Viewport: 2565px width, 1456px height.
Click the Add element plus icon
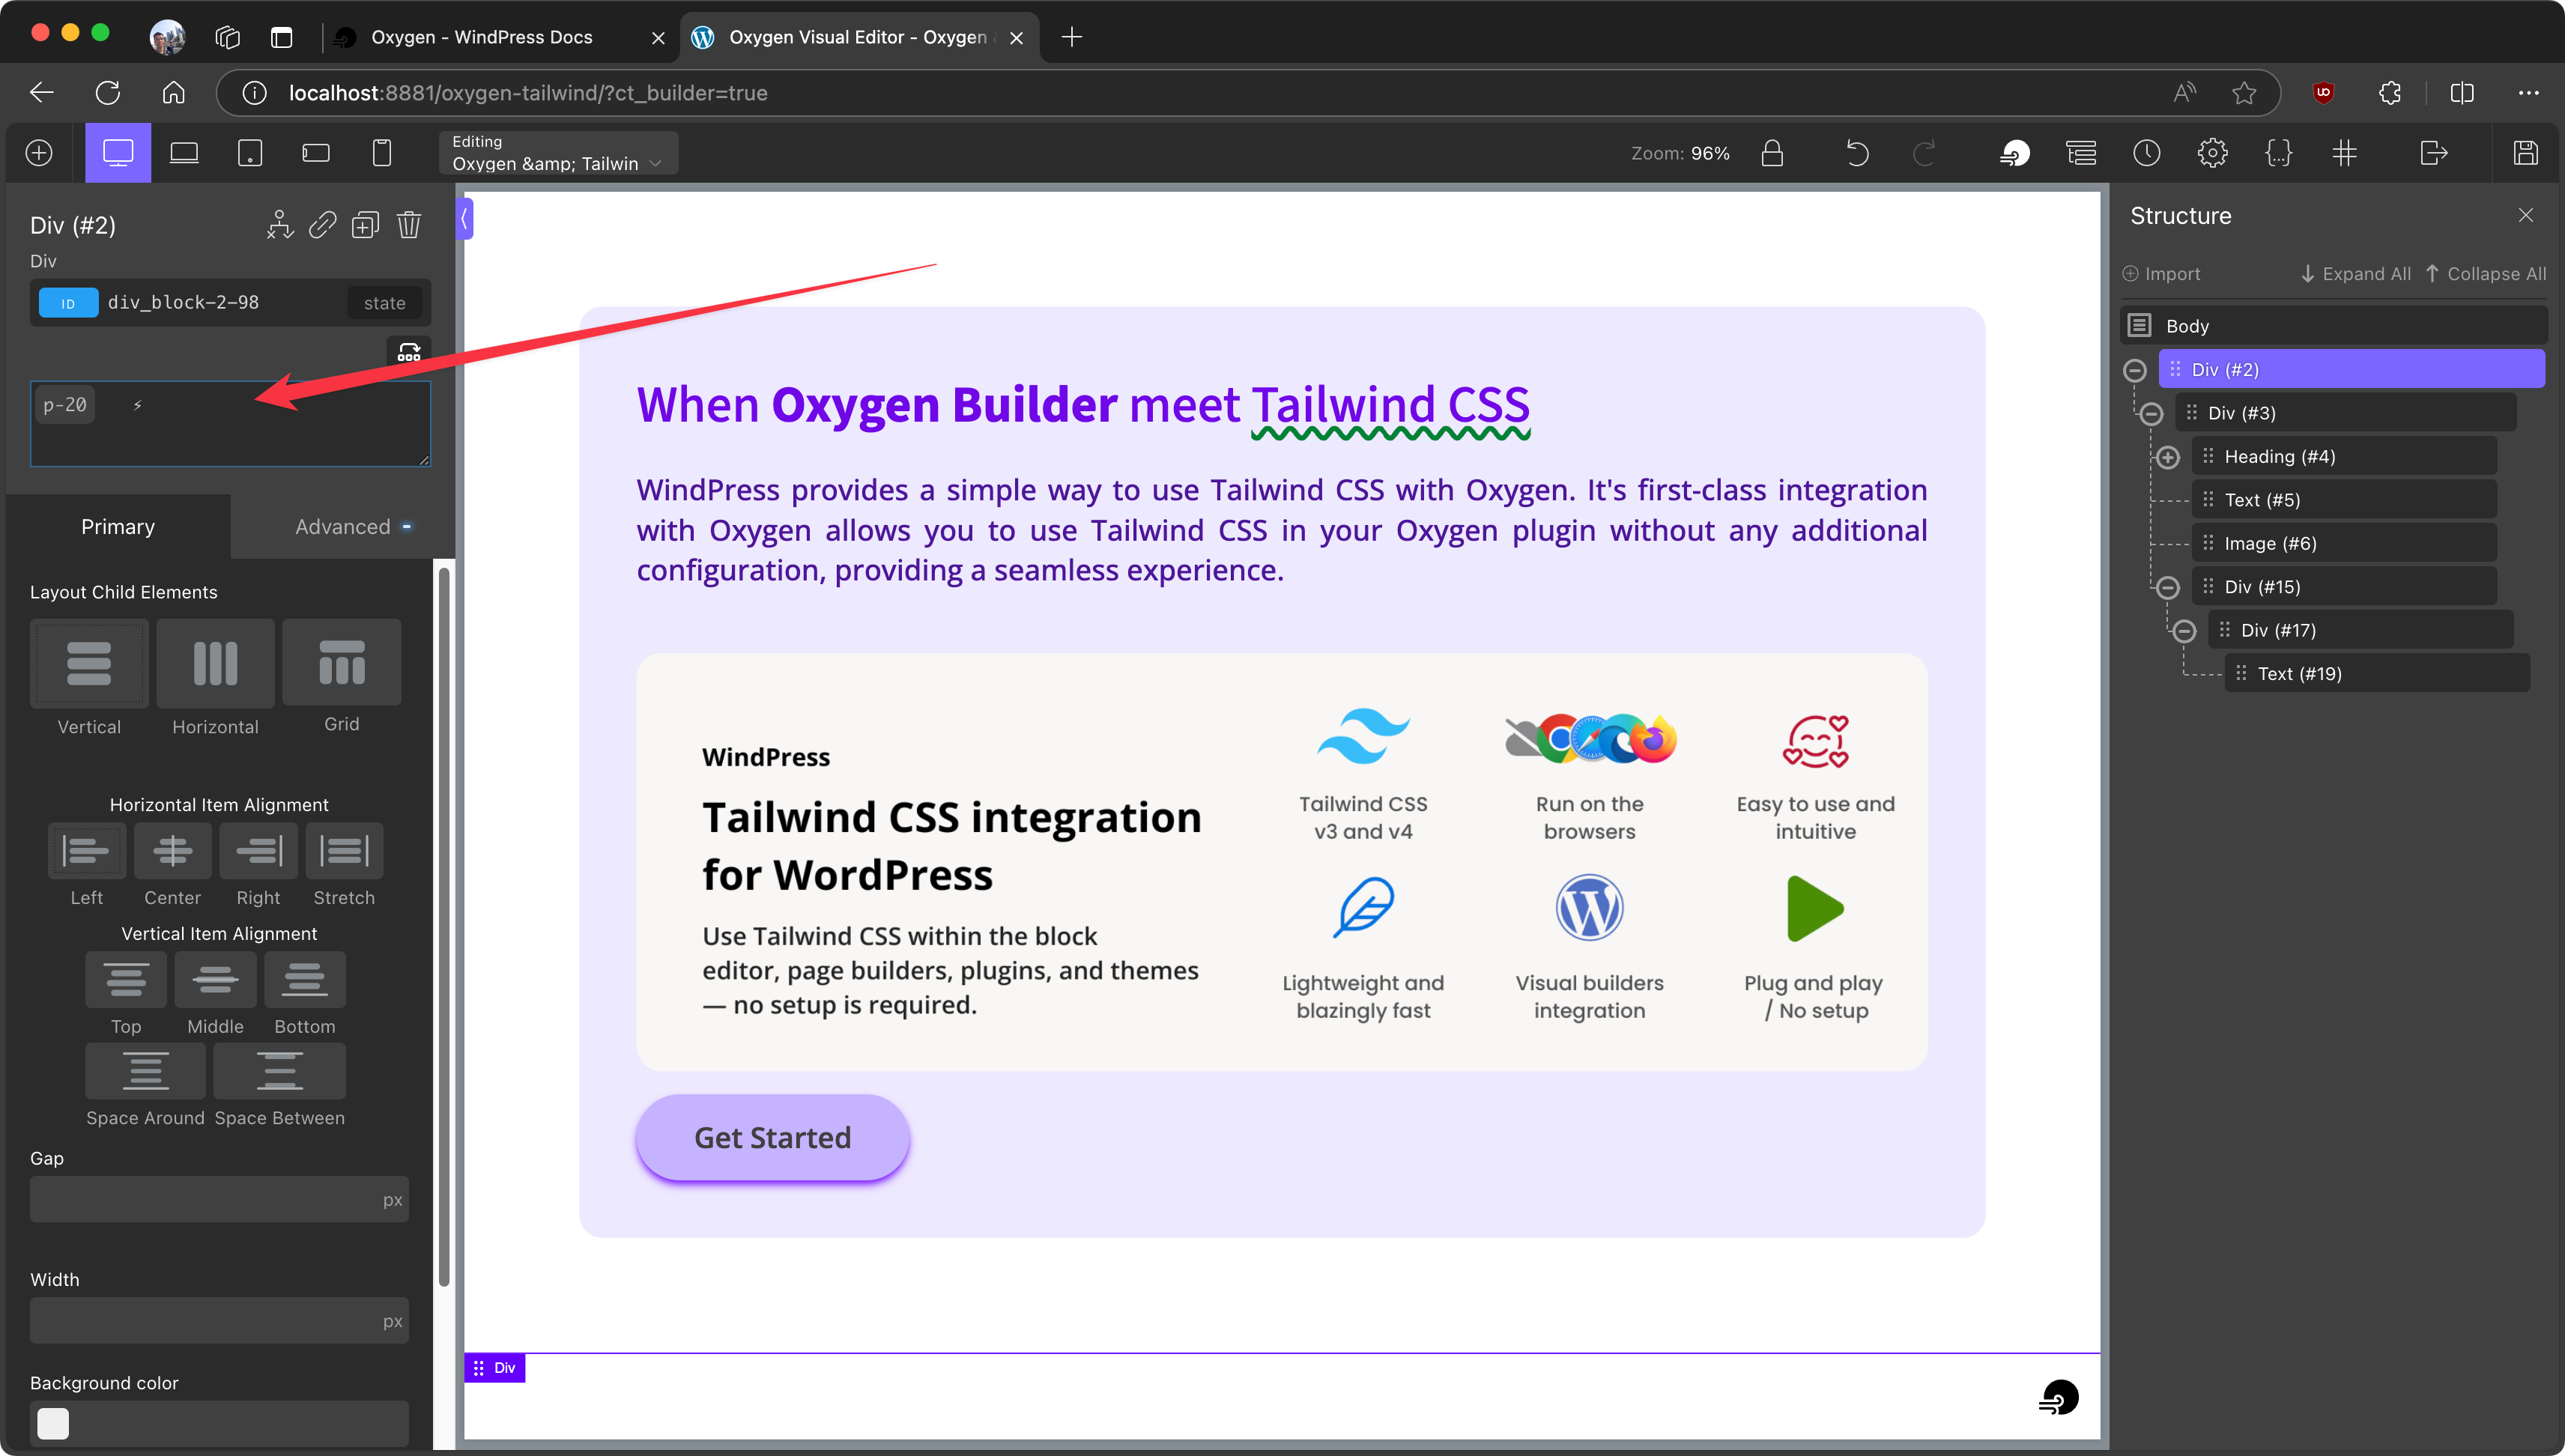39,153
